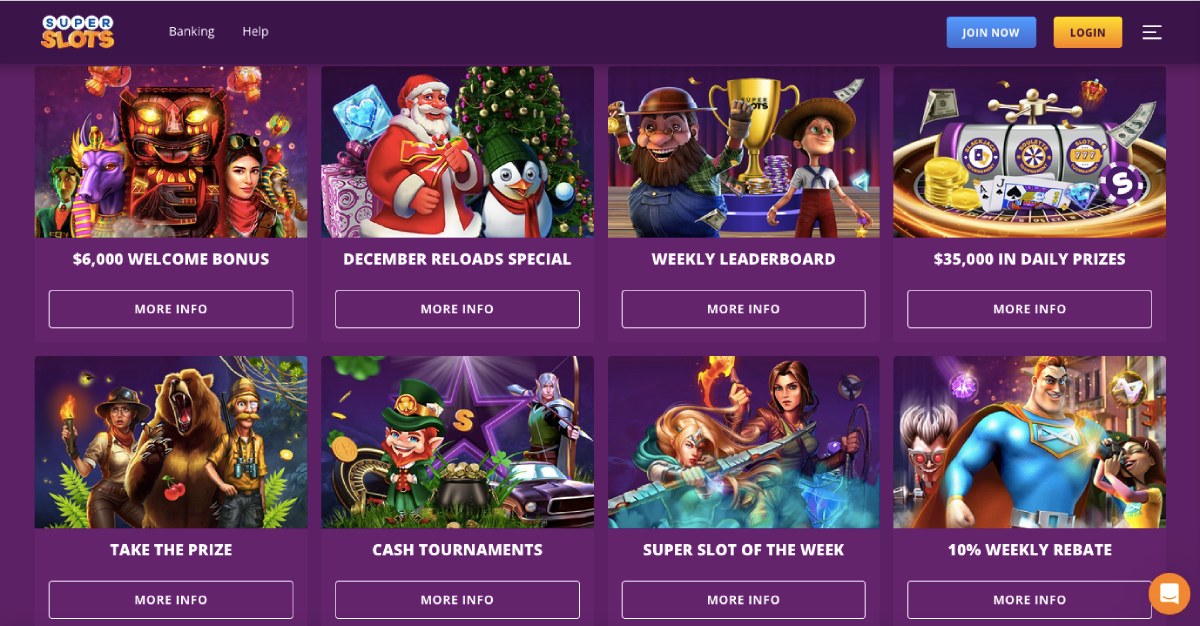Open the Banking menu item
The image size is (1200, 626).
pyautogui.click(x=191, y=31)
